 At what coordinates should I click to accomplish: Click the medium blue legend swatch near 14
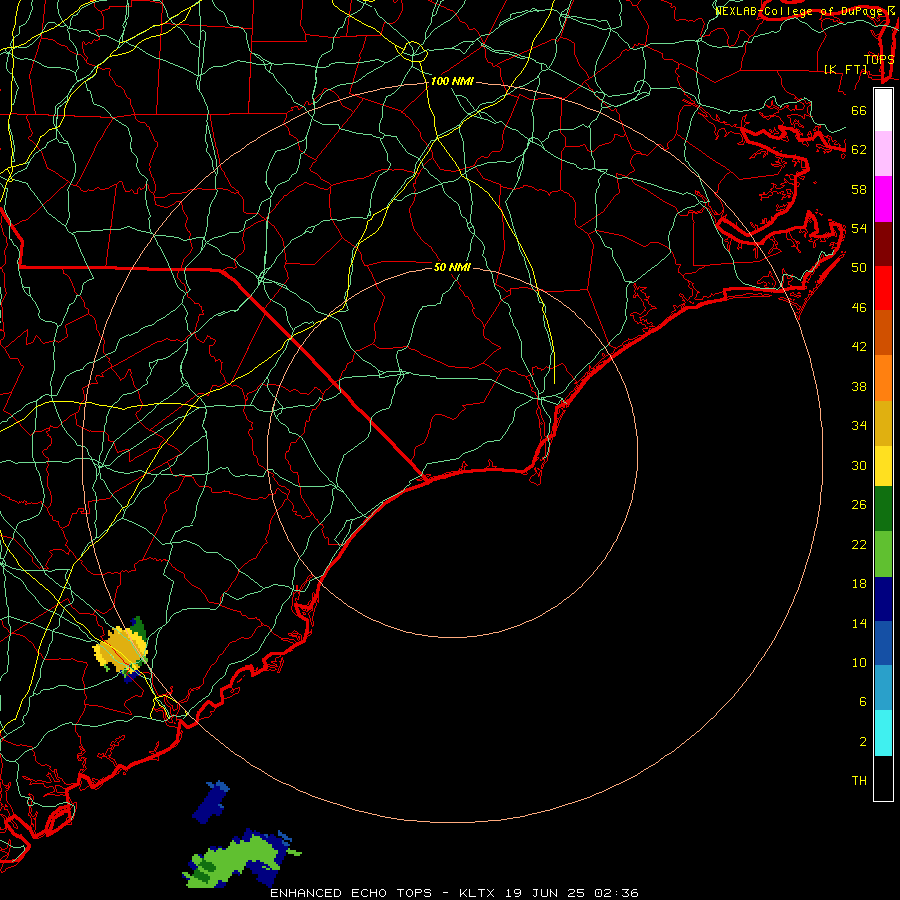[x=883, y=643]
